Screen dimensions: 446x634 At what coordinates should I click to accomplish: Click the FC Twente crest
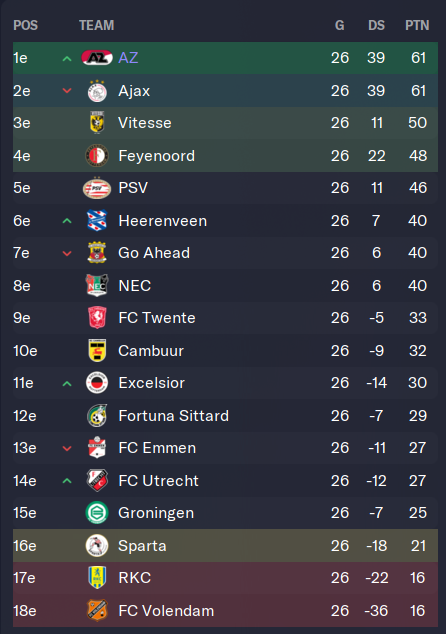coord(97,317)
